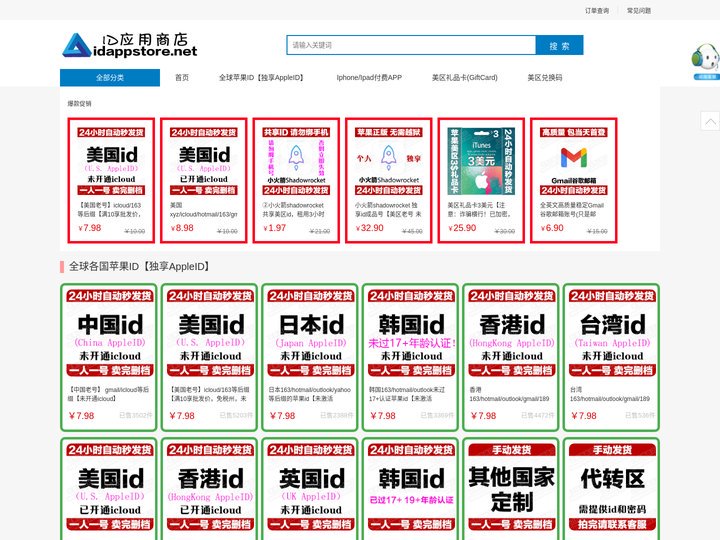Image resolution: width=720 pixels, height=540 pixels.
Task: Click ②小火箭shadowrocket 共享美区id description
Action: [x=294, y=210]
